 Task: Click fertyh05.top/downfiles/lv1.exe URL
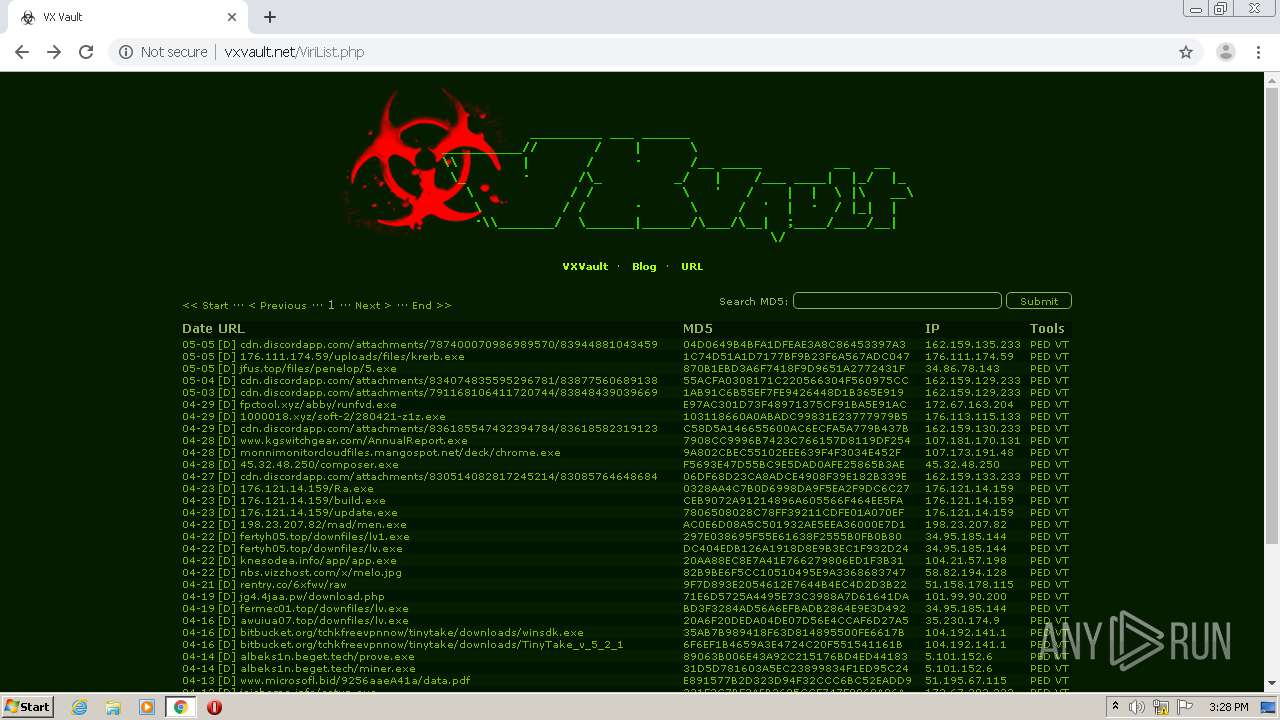click(324, 537)
